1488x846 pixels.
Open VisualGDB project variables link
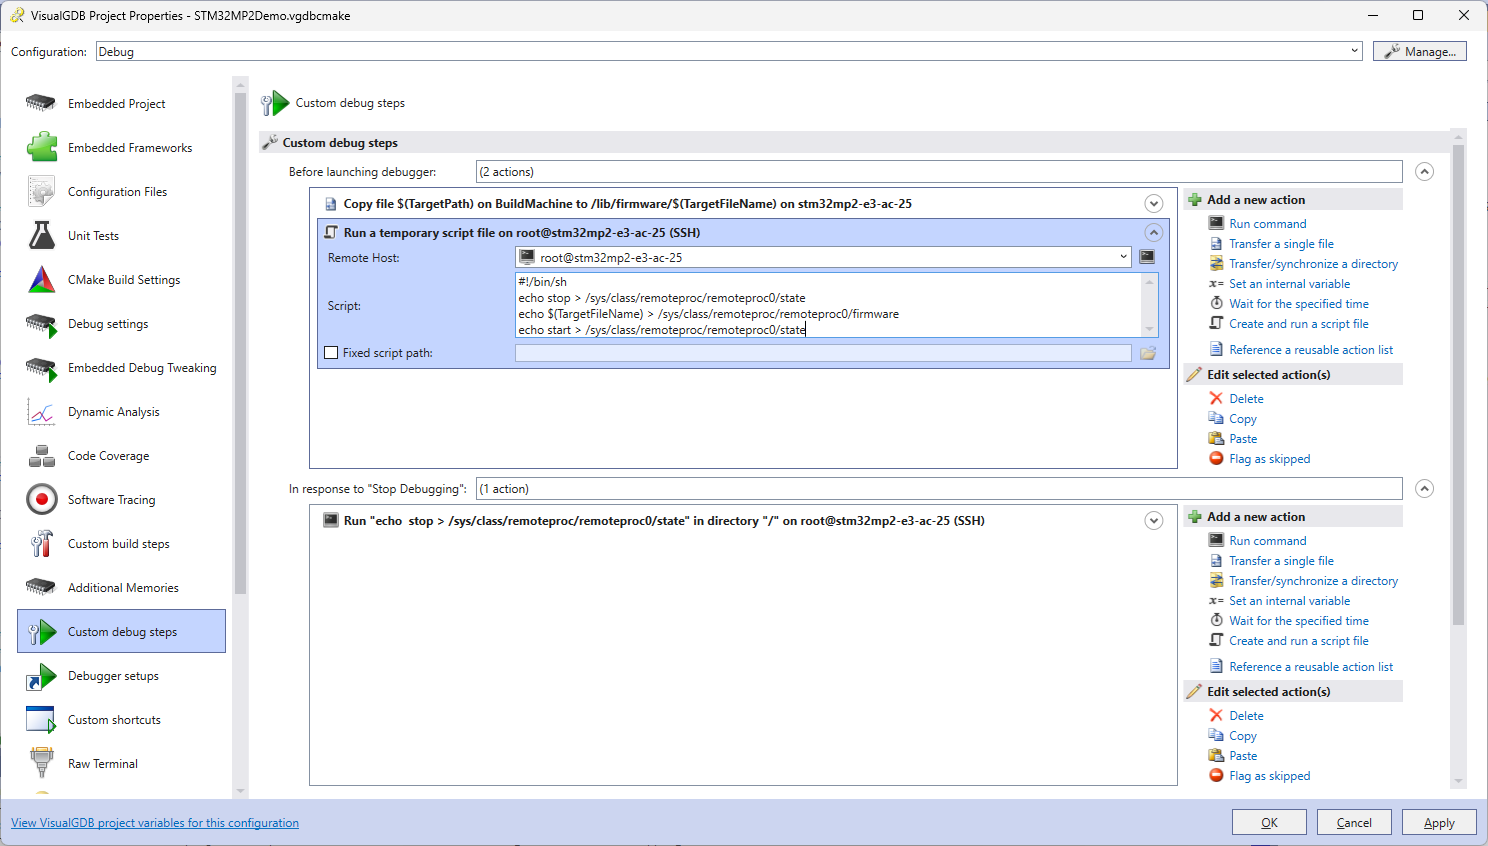click(155, 823)
